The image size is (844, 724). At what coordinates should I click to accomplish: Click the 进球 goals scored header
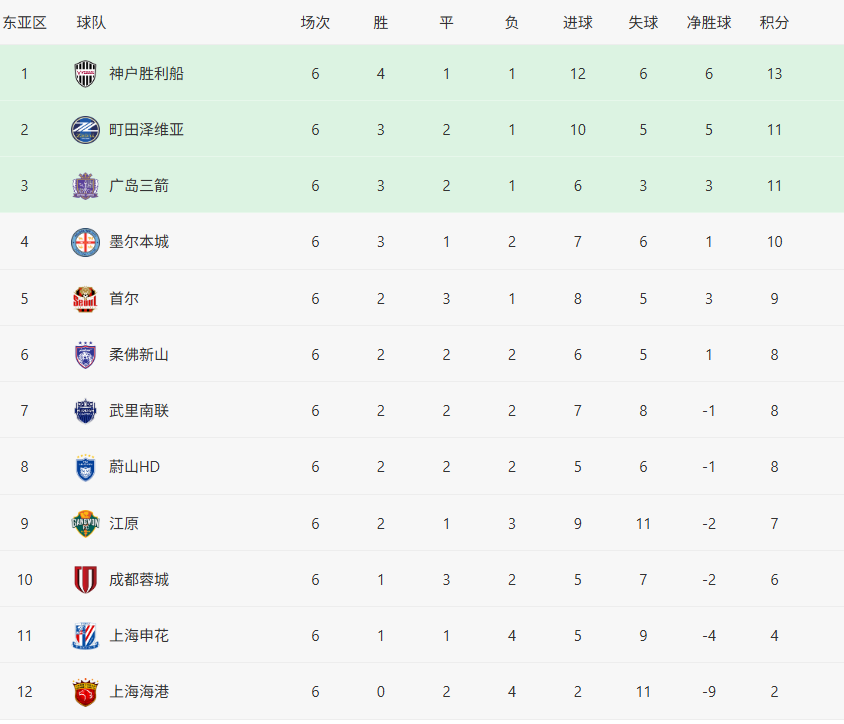578,22
